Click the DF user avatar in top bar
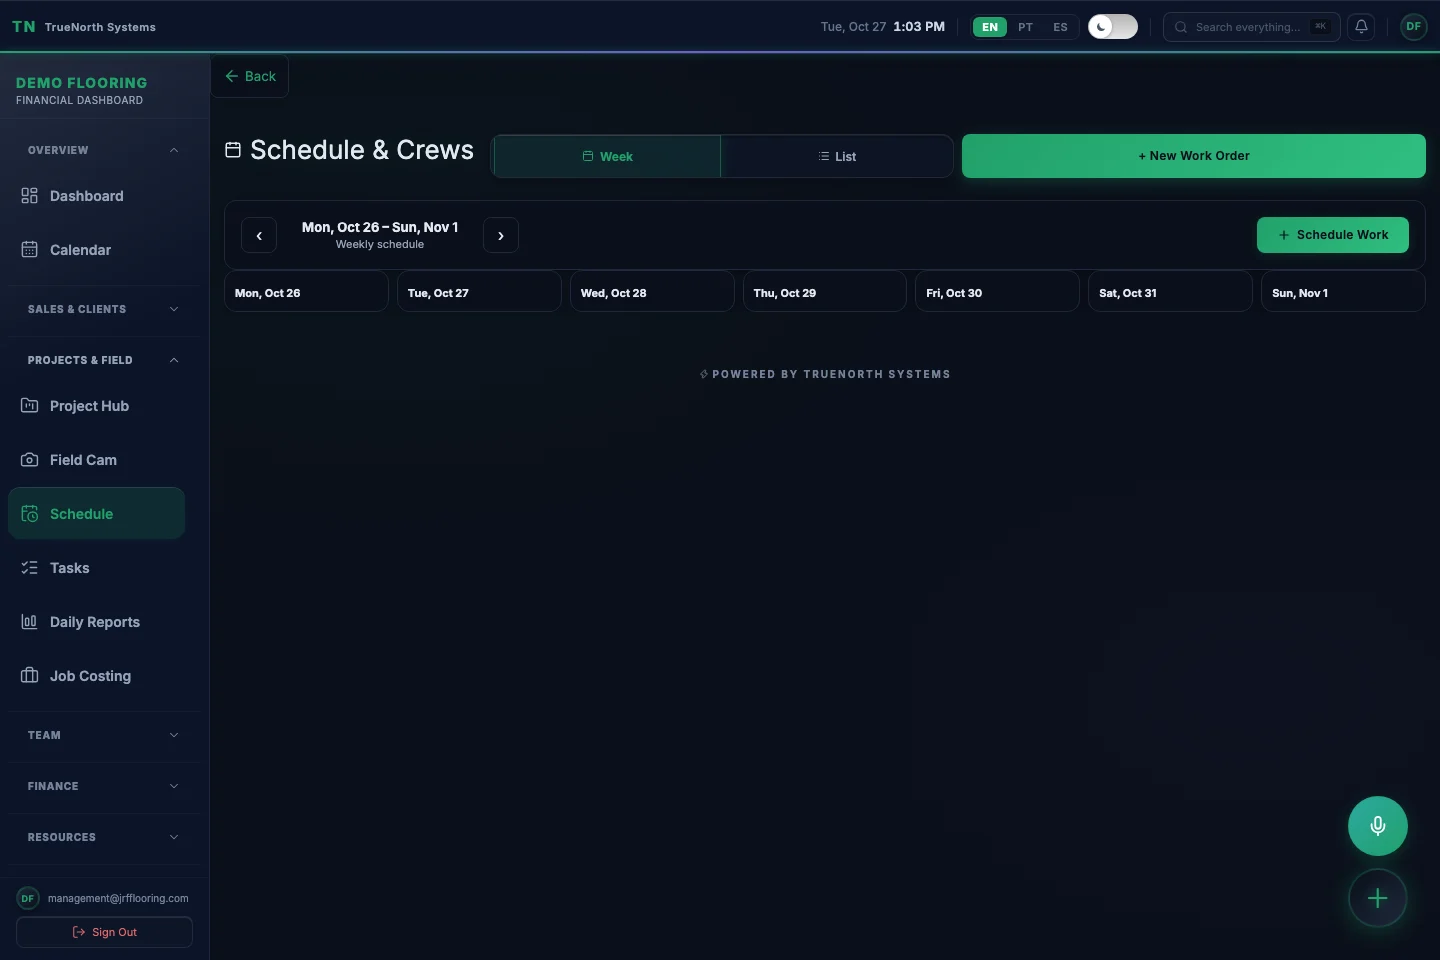The image size is (1440, 960). pyautogui.click(x=1413, y=27)
